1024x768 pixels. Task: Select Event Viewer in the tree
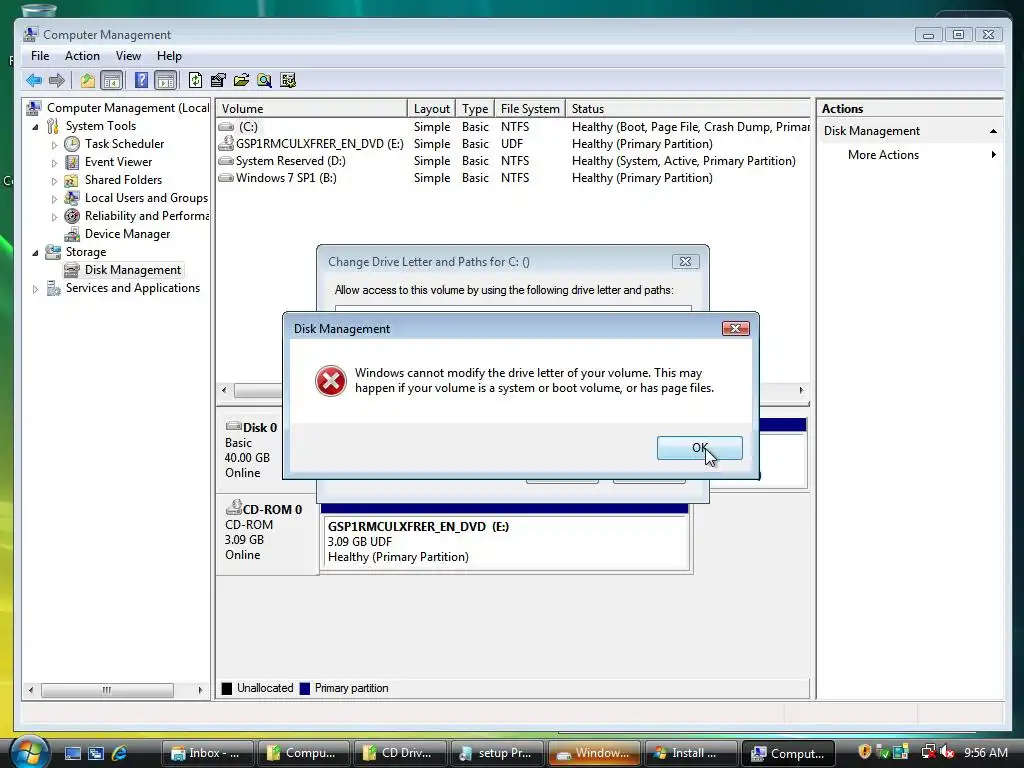(x=118, y=162)
